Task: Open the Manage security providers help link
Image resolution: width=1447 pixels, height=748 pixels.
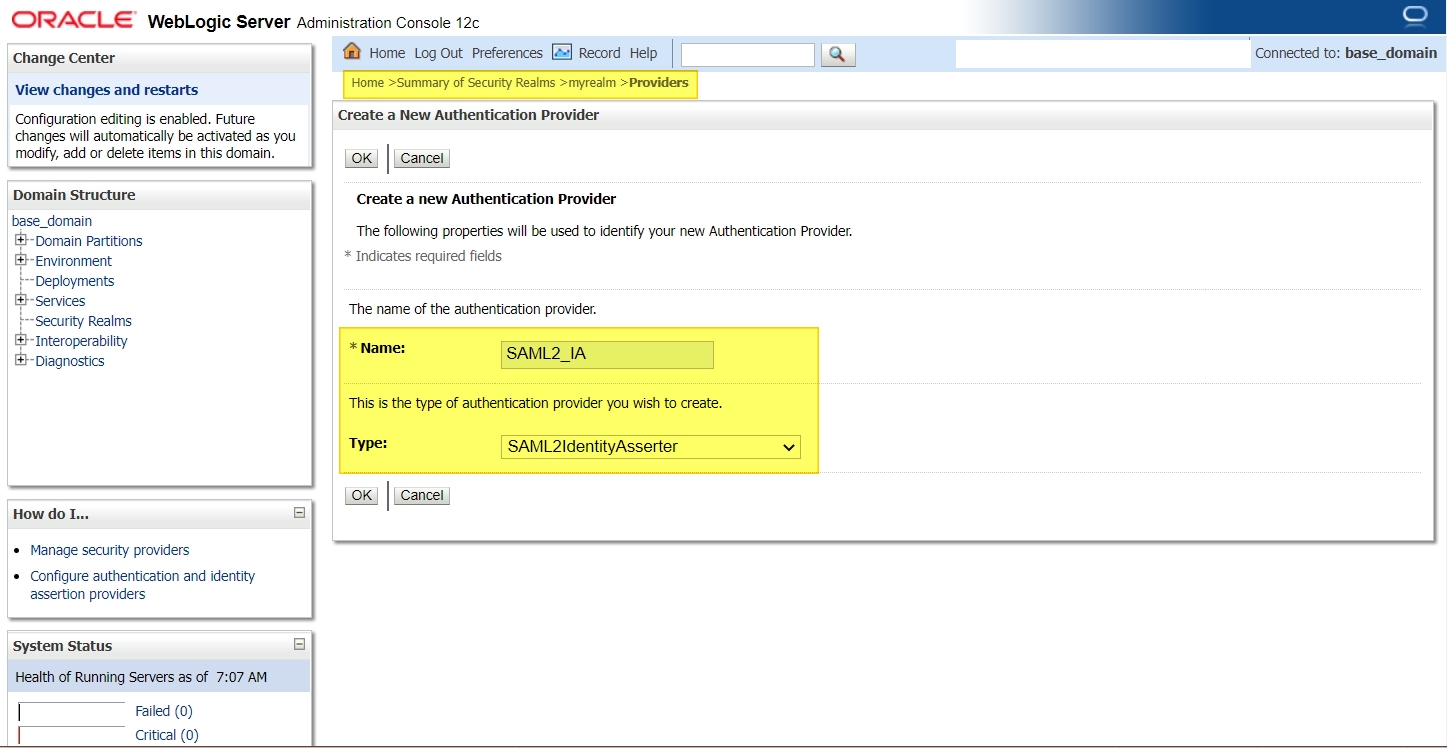Action: click(x=110, y=550)
